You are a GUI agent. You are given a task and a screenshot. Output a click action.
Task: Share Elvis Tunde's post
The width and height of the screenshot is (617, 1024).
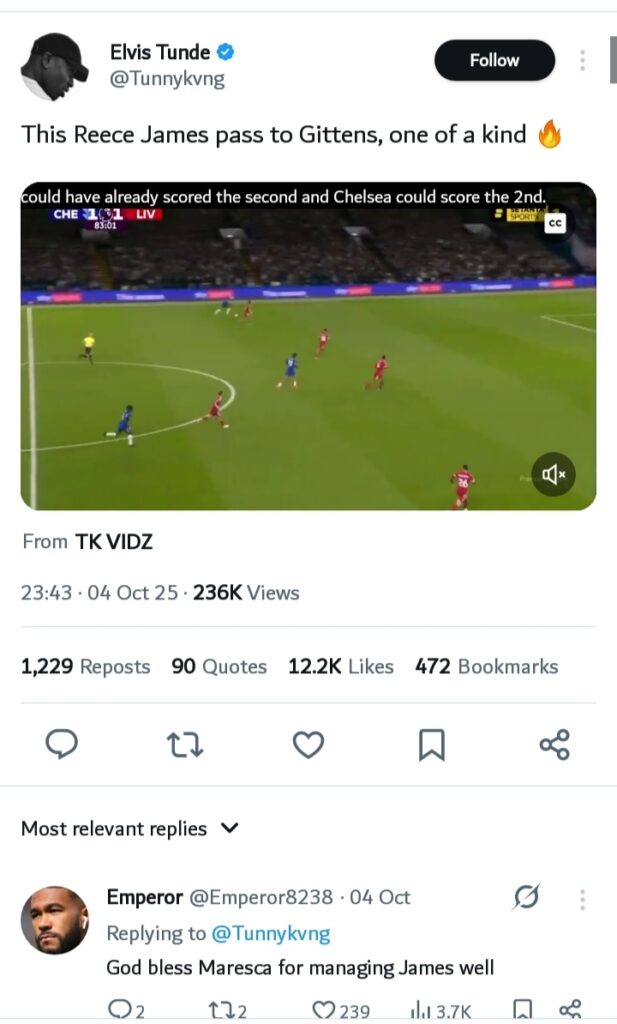[554, 744]
